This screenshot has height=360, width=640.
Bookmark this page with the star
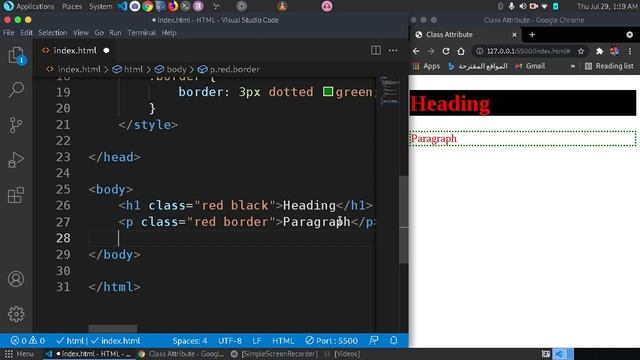tap(581, 51)
